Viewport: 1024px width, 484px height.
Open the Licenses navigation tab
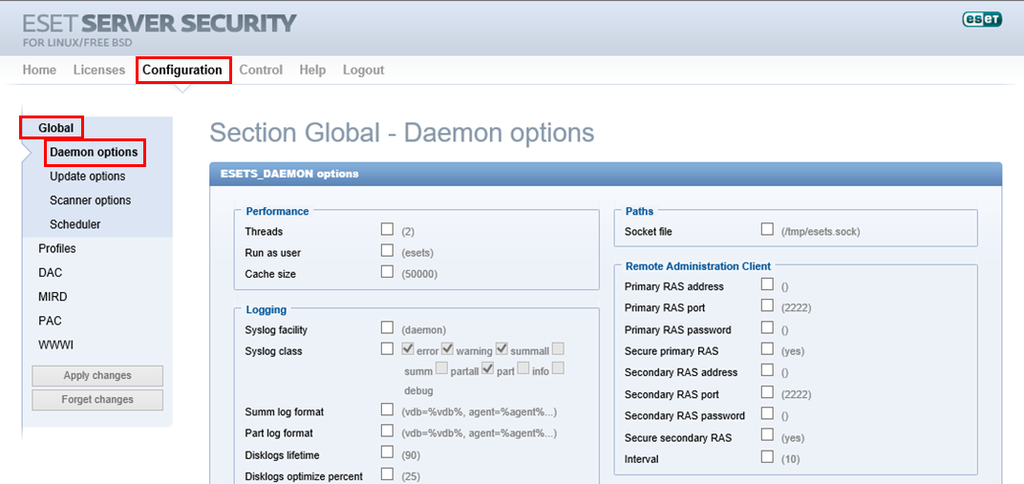click(x=99, y=70)
